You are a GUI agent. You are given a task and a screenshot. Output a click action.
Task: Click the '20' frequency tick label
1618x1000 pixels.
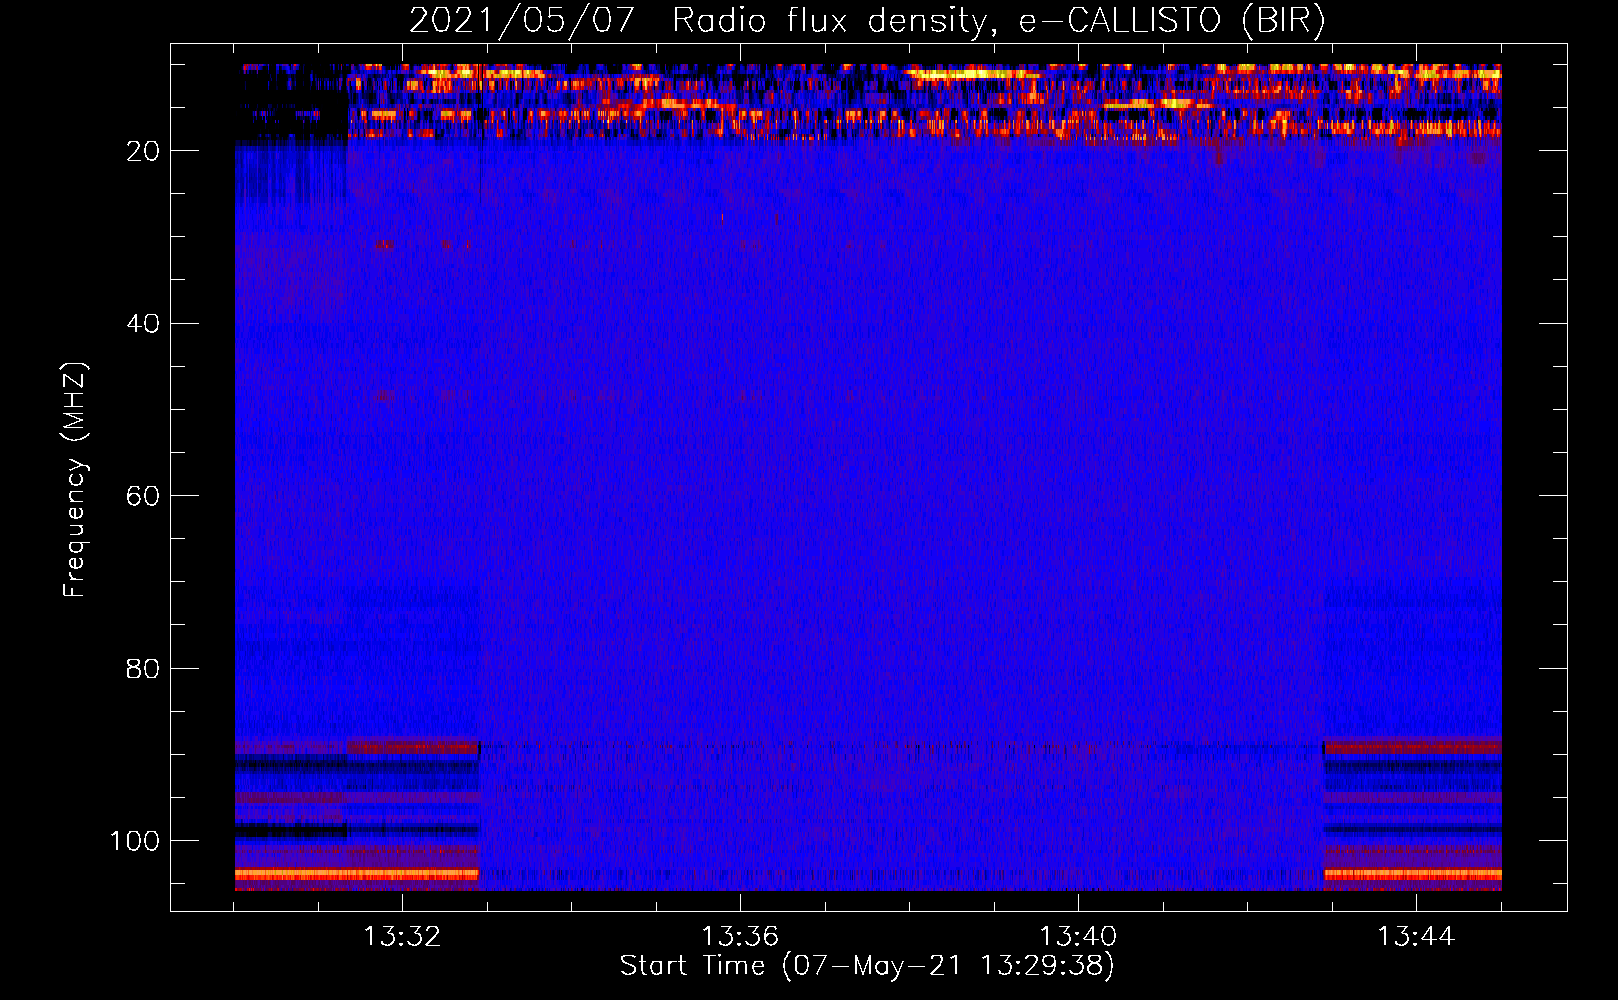[143, 151]
